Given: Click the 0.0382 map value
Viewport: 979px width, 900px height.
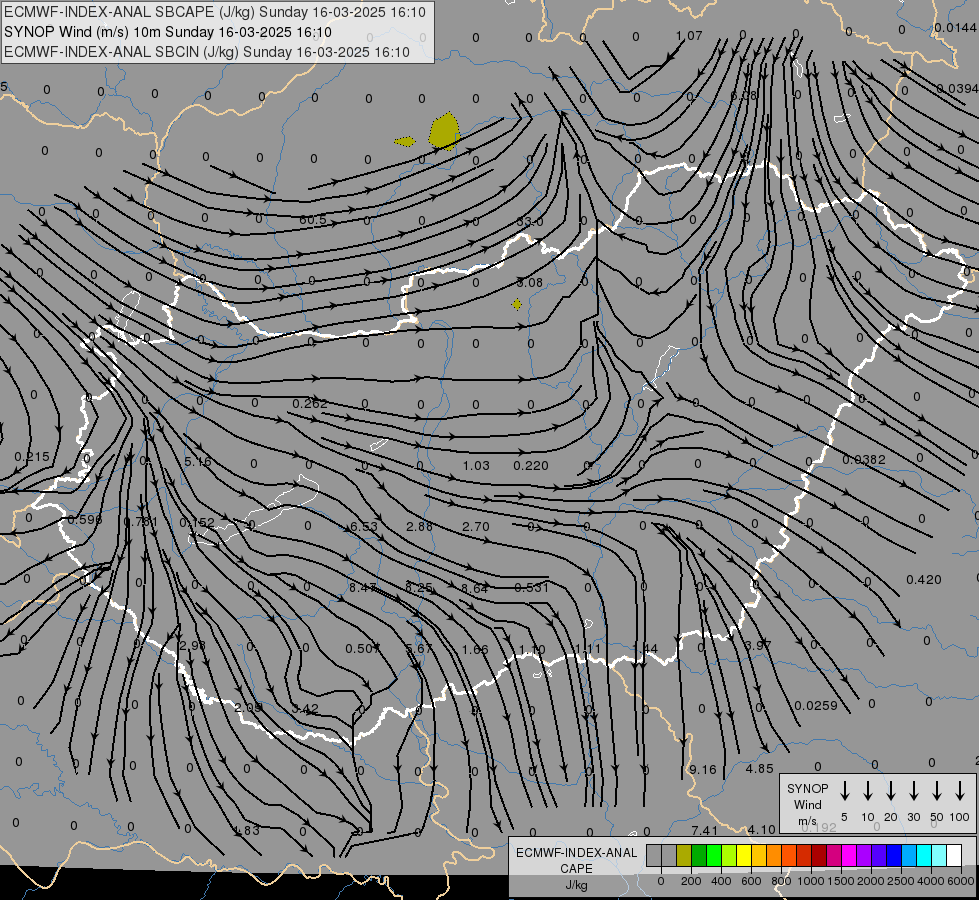Looking at the screenshot, I should click(x=864, y=460).
